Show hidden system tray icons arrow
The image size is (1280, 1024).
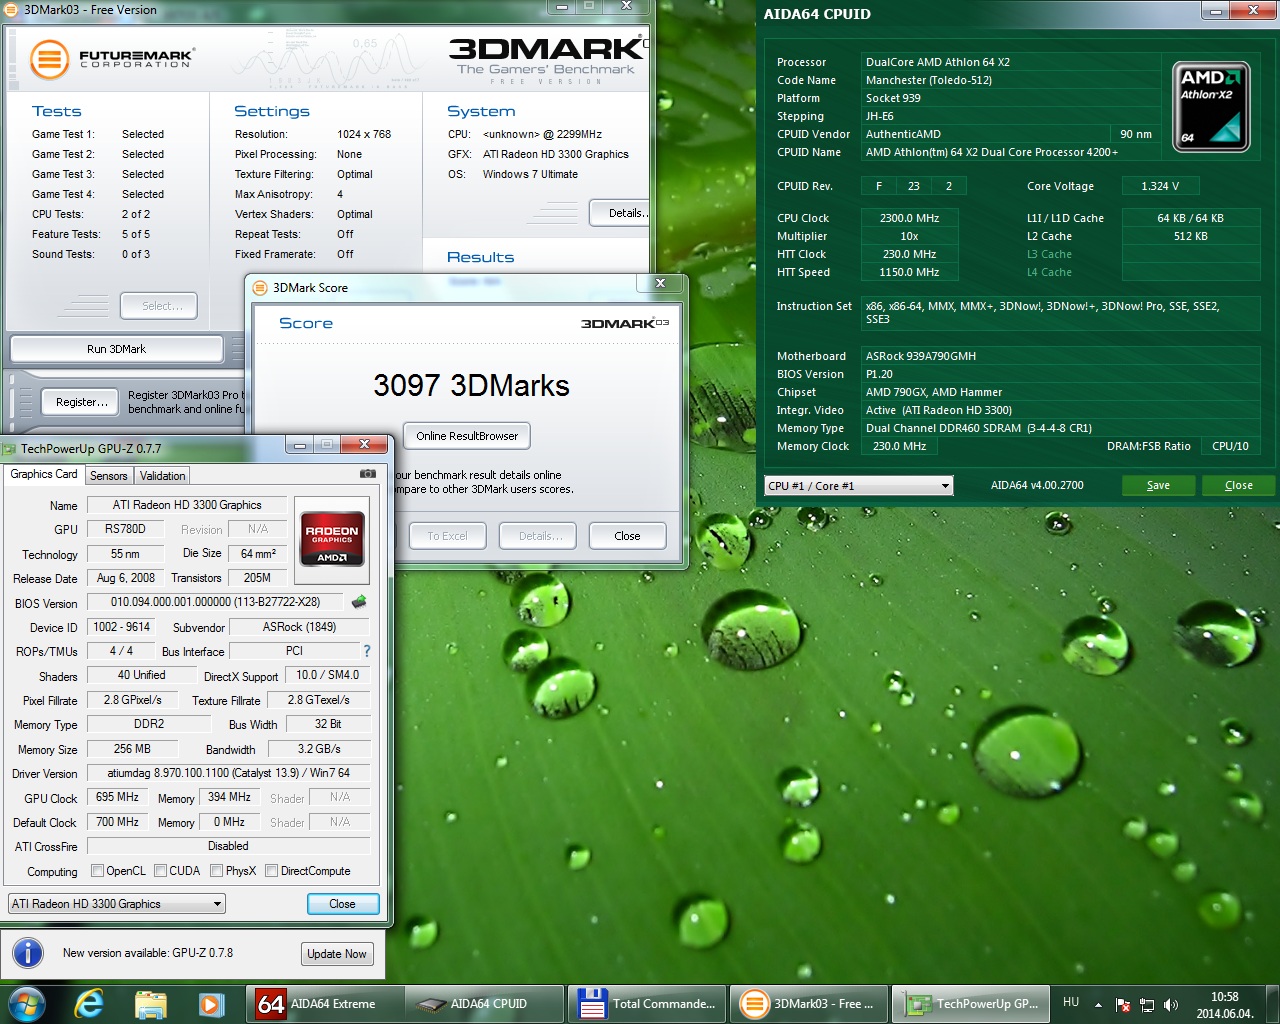click(1098, 1004)
